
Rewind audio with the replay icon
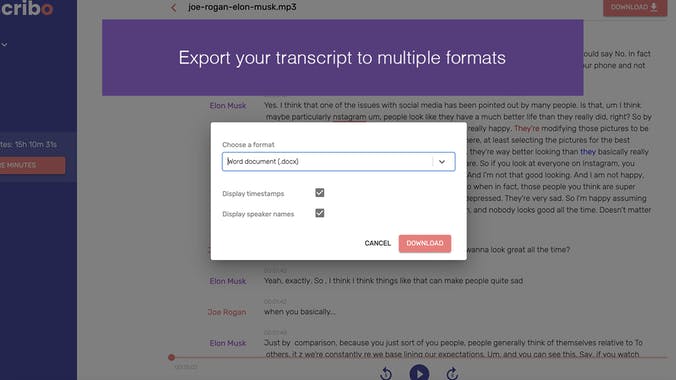[x=386, y=374]
